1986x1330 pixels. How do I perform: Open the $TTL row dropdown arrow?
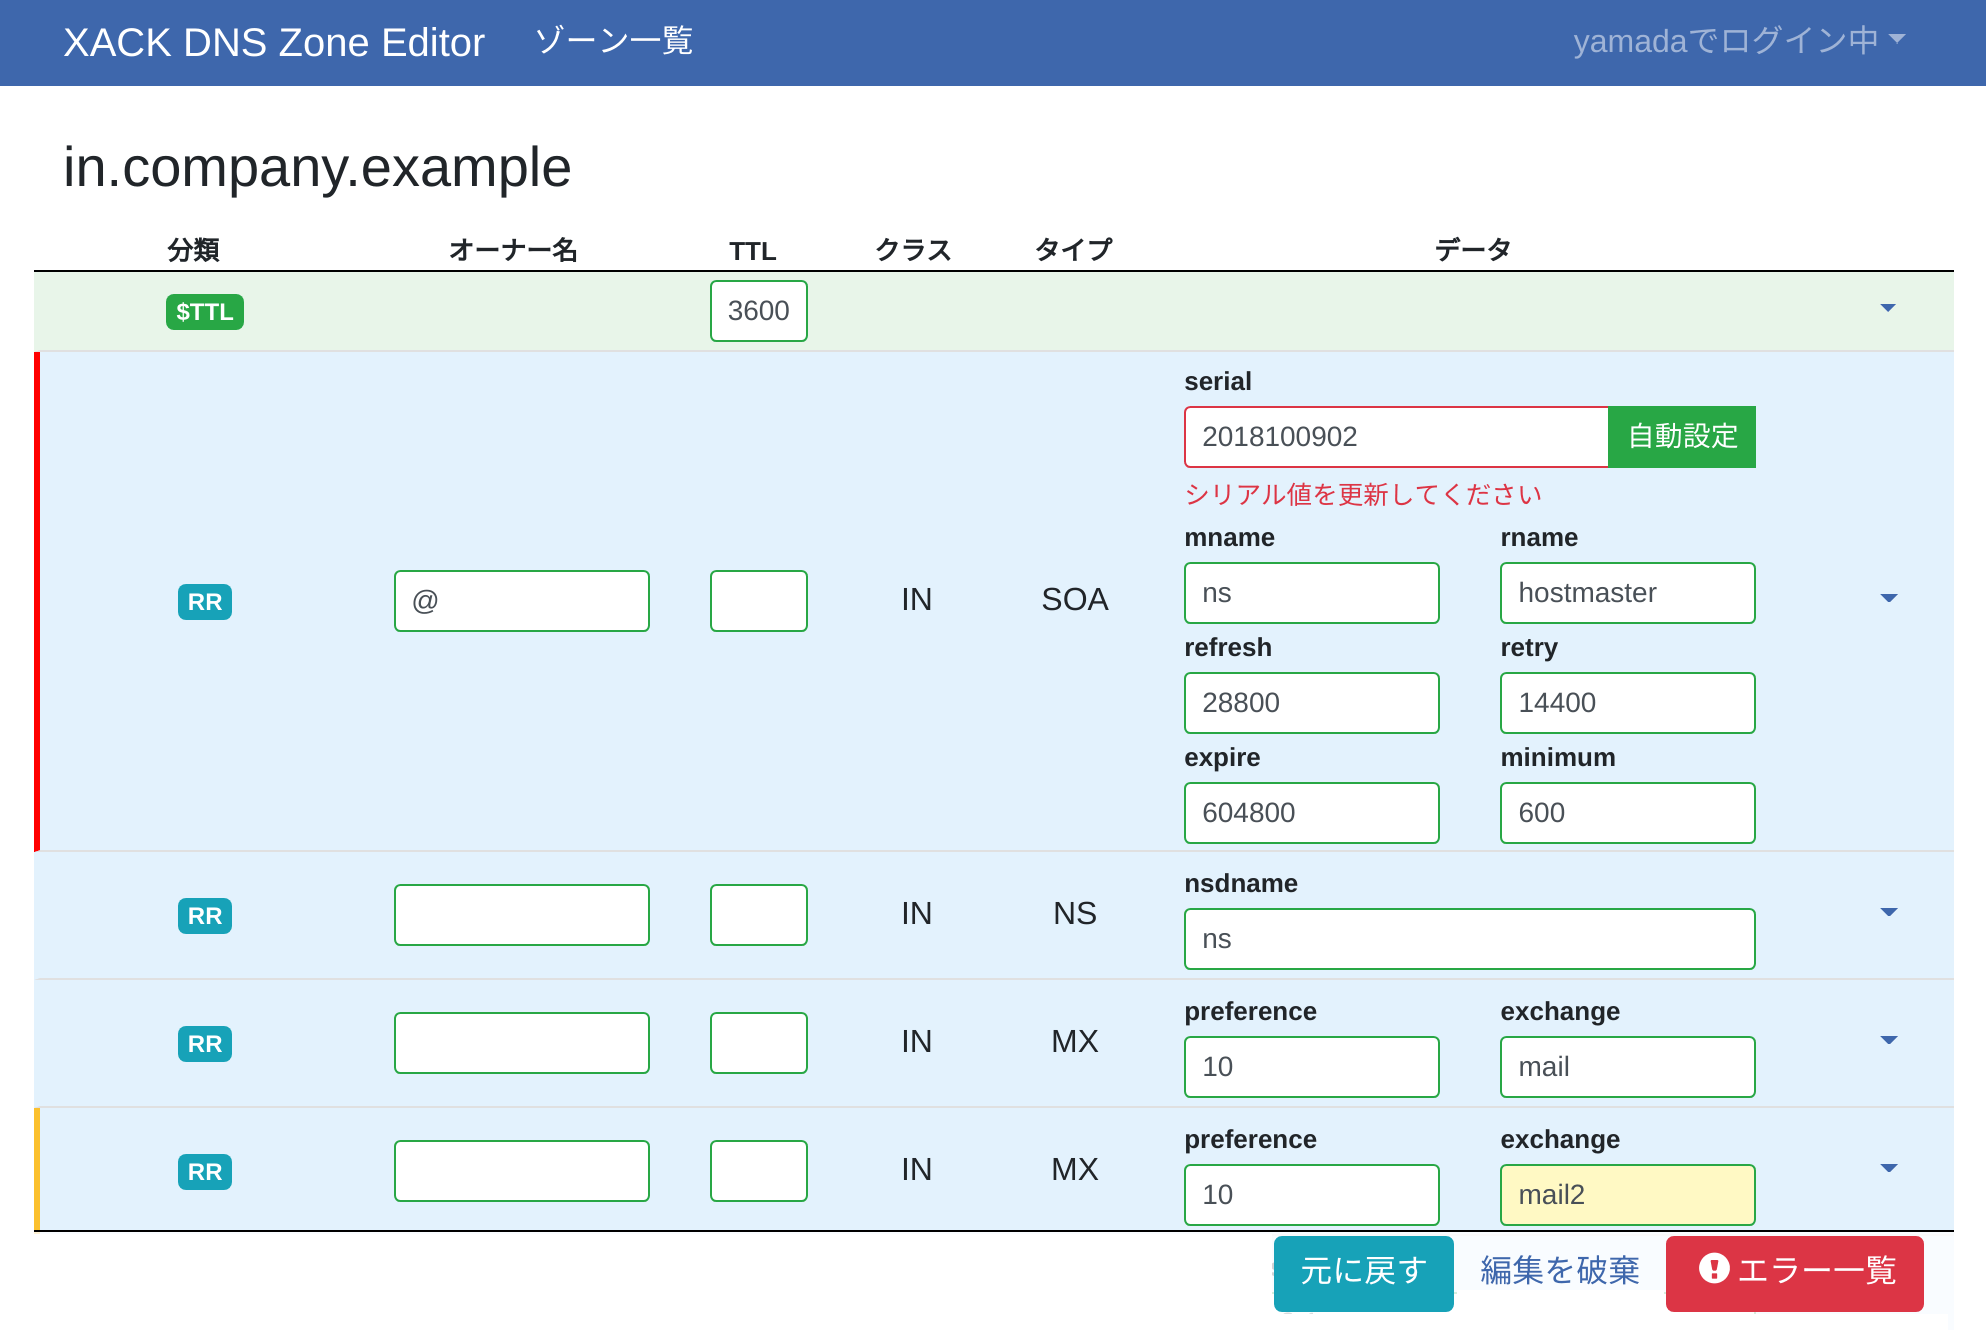1888,308
